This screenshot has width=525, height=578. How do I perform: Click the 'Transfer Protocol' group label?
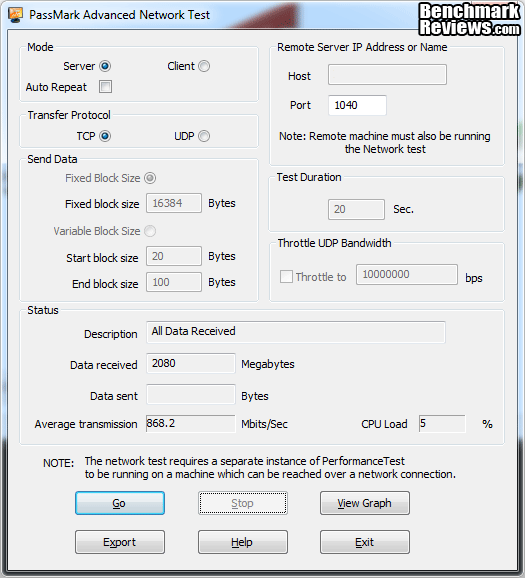69,115
